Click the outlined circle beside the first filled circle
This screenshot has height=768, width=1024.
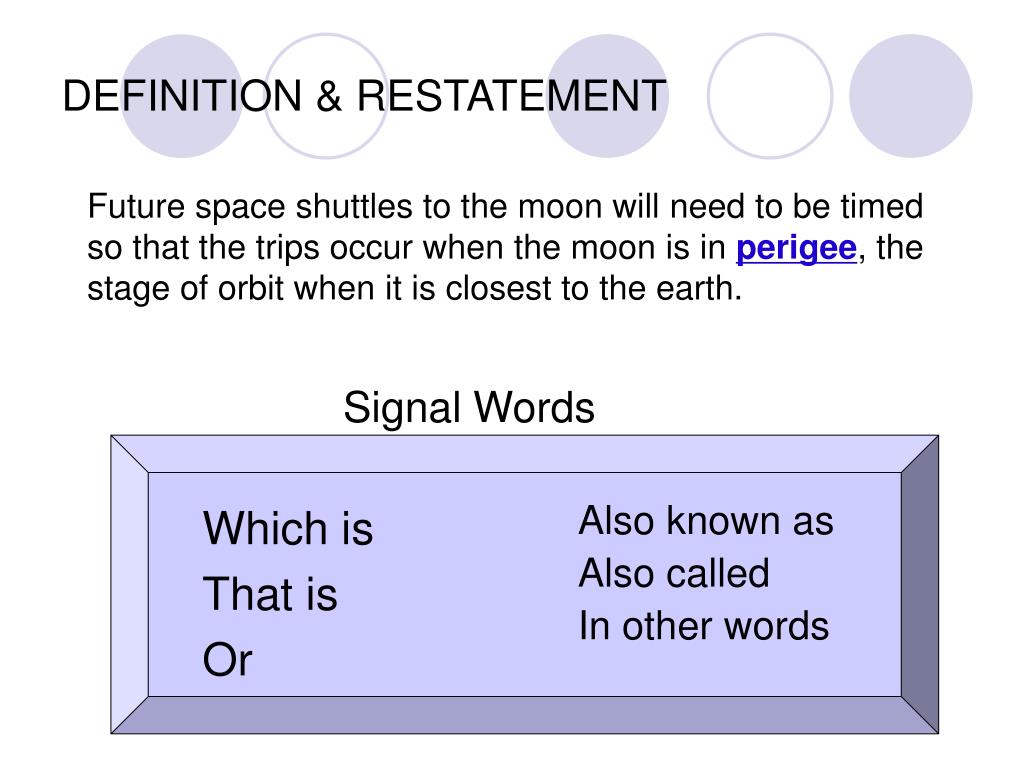[326, 96]
